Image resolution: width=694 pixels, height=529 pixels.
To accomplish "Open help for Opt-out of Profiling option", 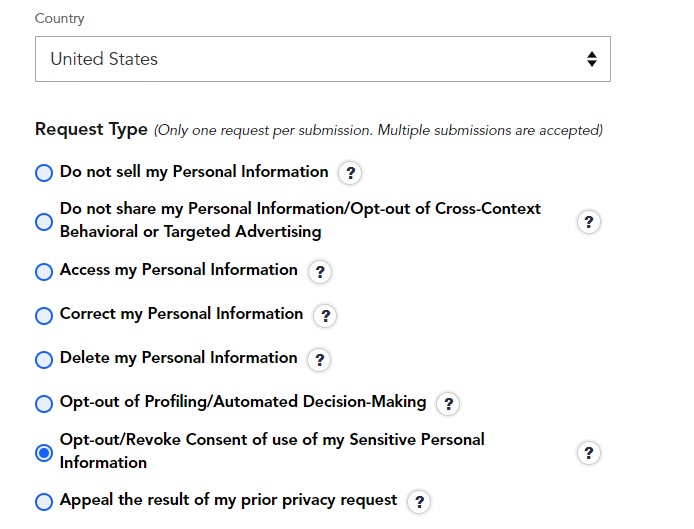I will coord(448,404).
